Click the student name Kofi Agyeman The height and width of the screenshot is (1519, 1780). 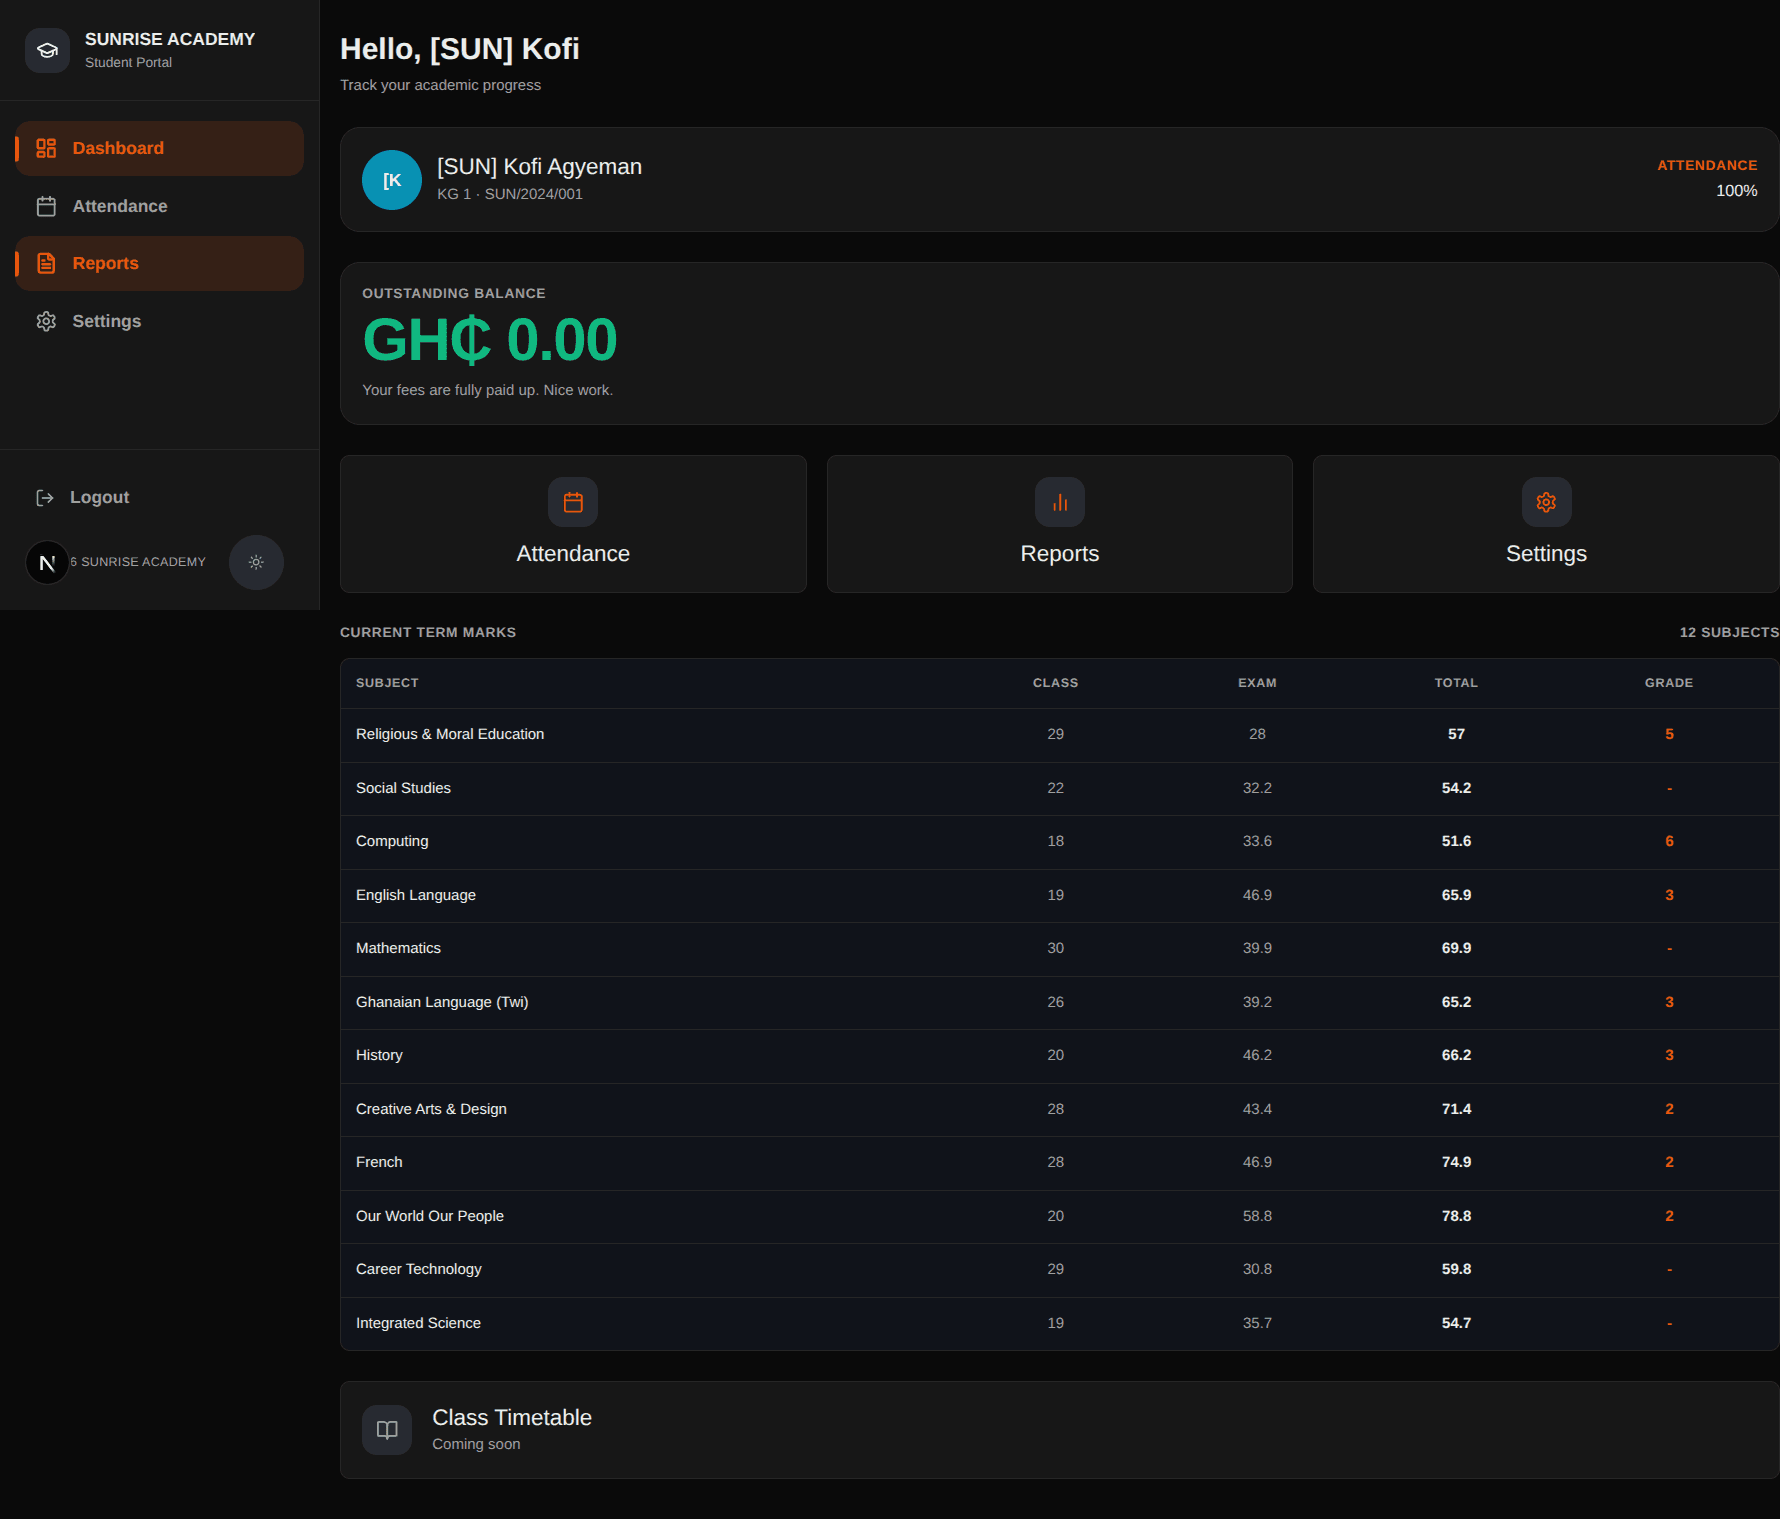(539, 167)
